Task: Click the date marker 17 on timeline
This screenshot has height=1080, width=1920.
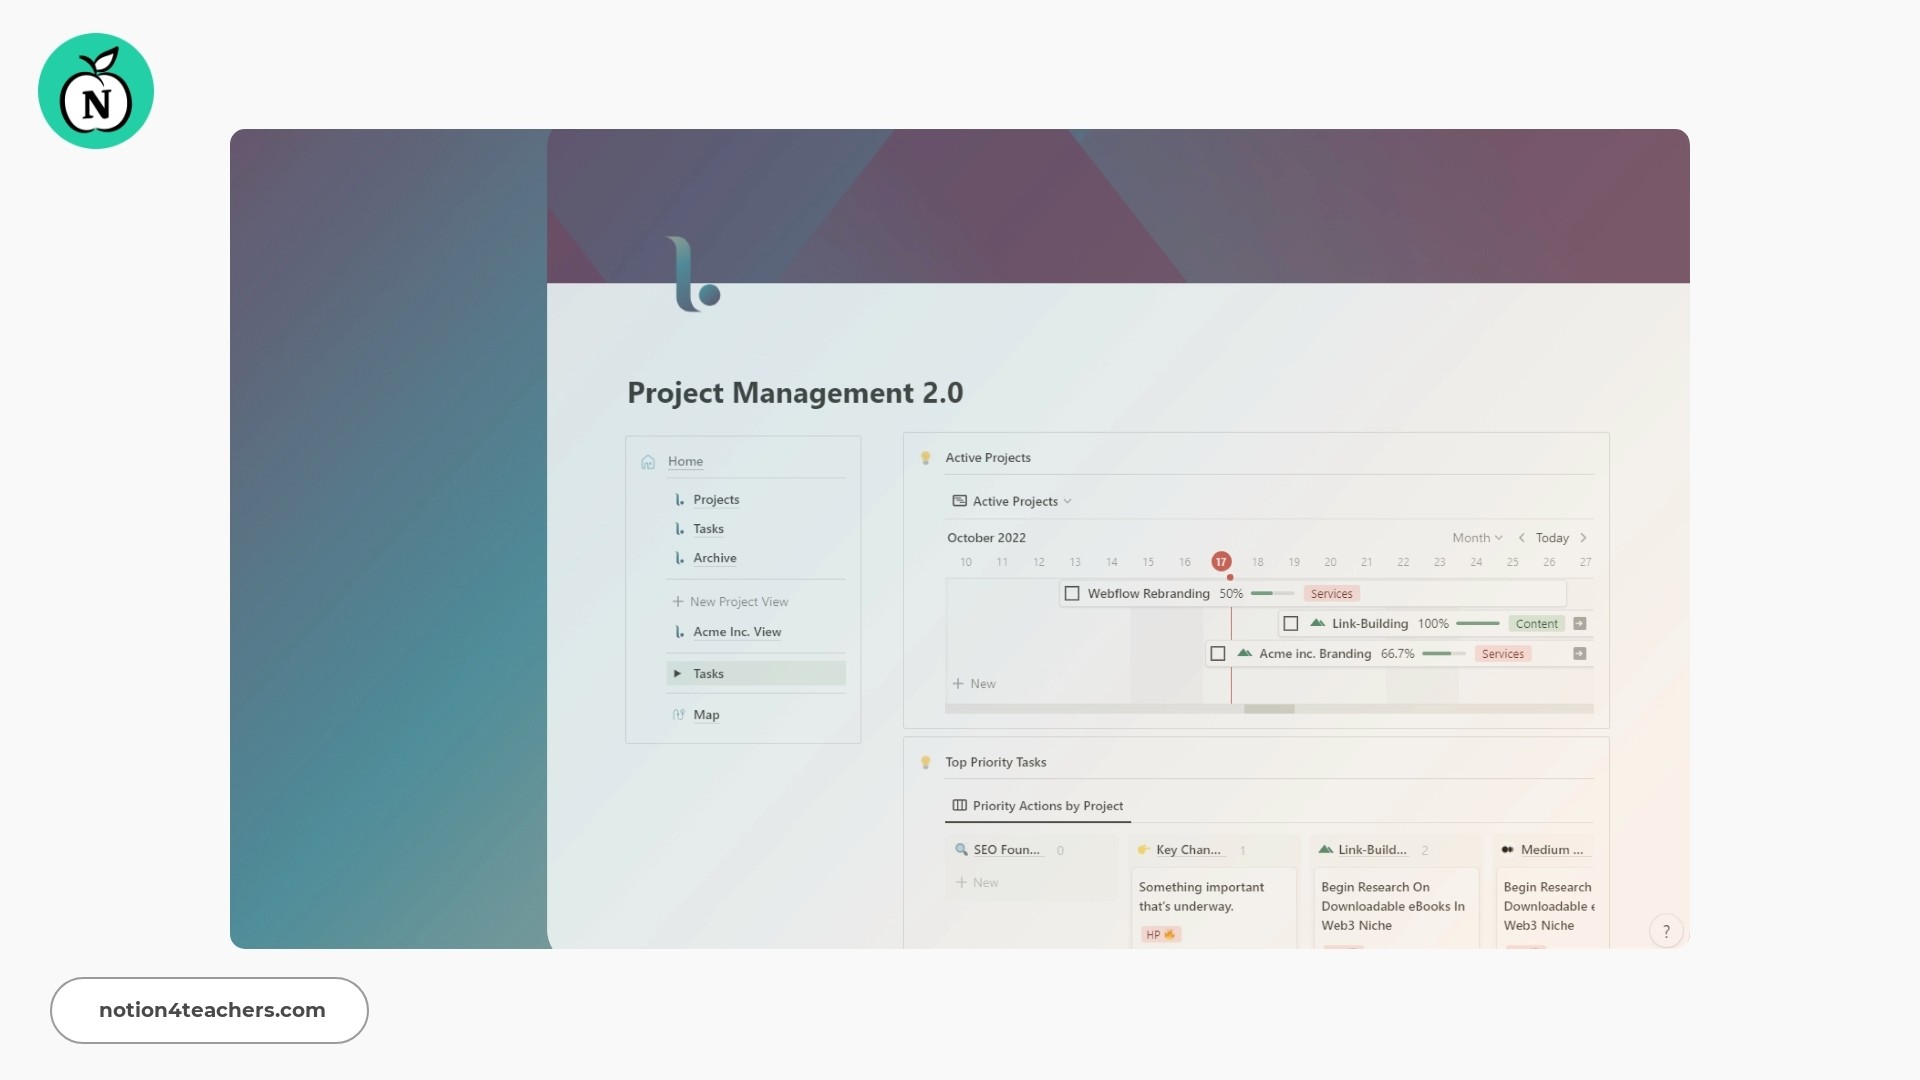Action: point(1221,560)
